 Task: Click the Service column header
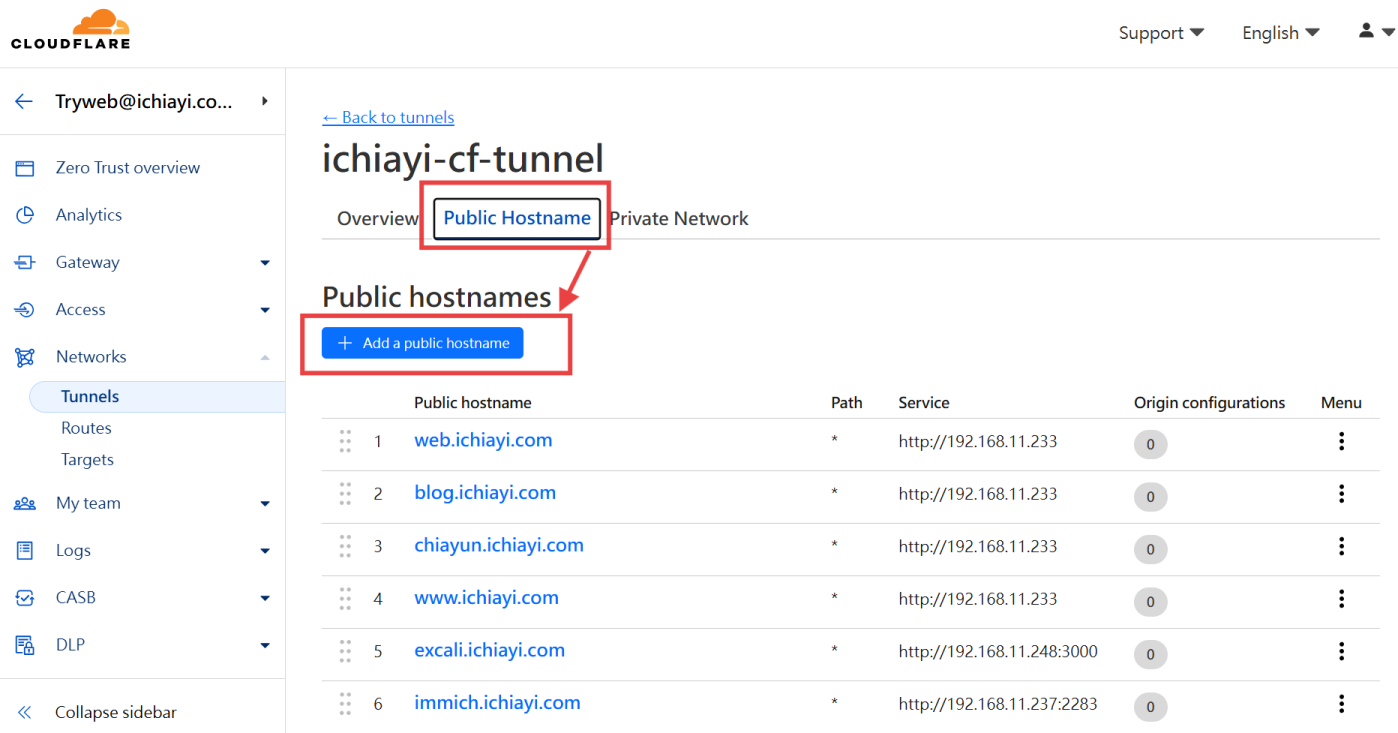click(924, 403)
